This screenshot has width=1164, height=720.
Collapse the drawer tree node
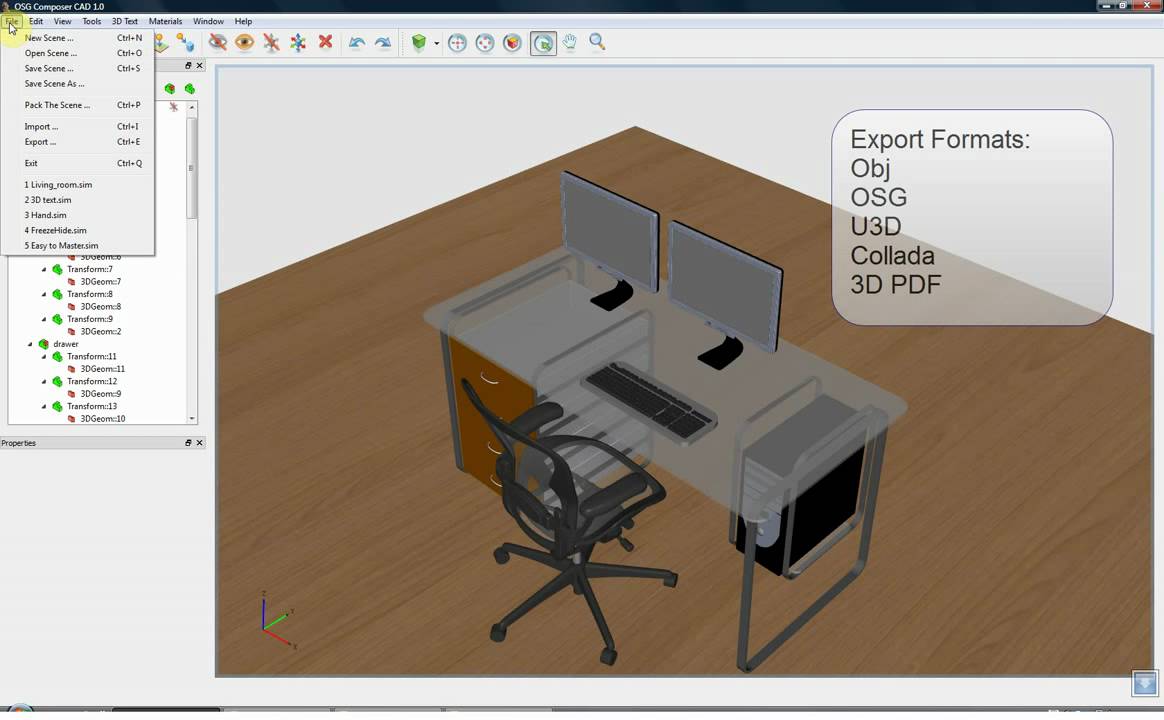point(30,344)
